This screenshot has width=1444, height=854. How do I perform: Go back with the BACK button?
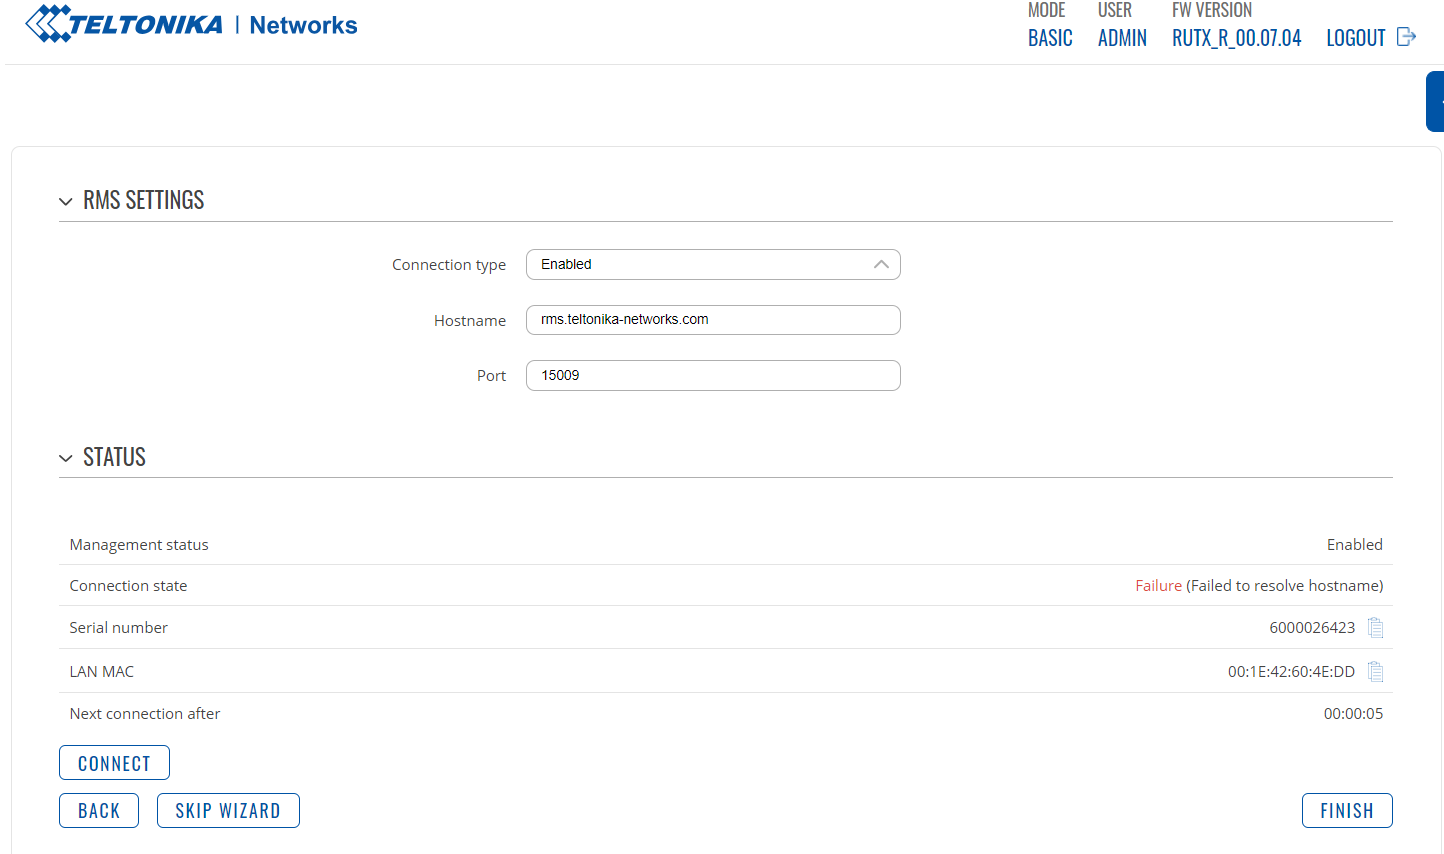point(99,811)
